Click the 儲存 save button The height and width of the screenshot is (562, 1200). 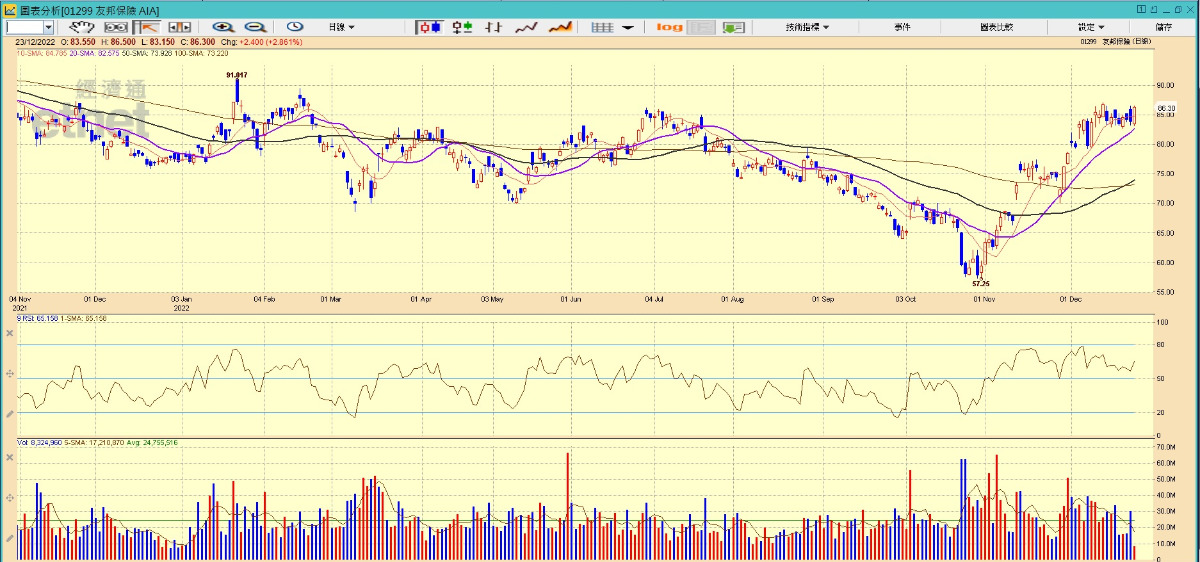(1164, 27)
